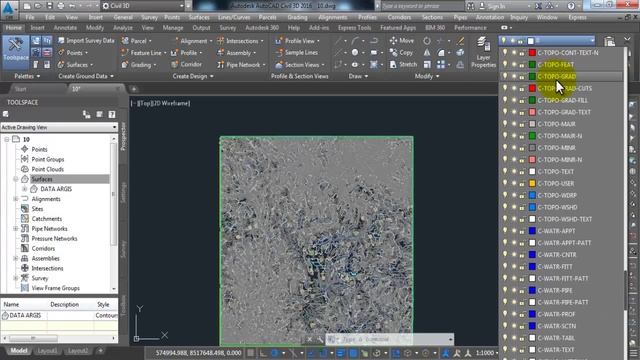Click the line draw tool in Draw panel
Screen dimensions: 640x360
[x=338, y=41]
